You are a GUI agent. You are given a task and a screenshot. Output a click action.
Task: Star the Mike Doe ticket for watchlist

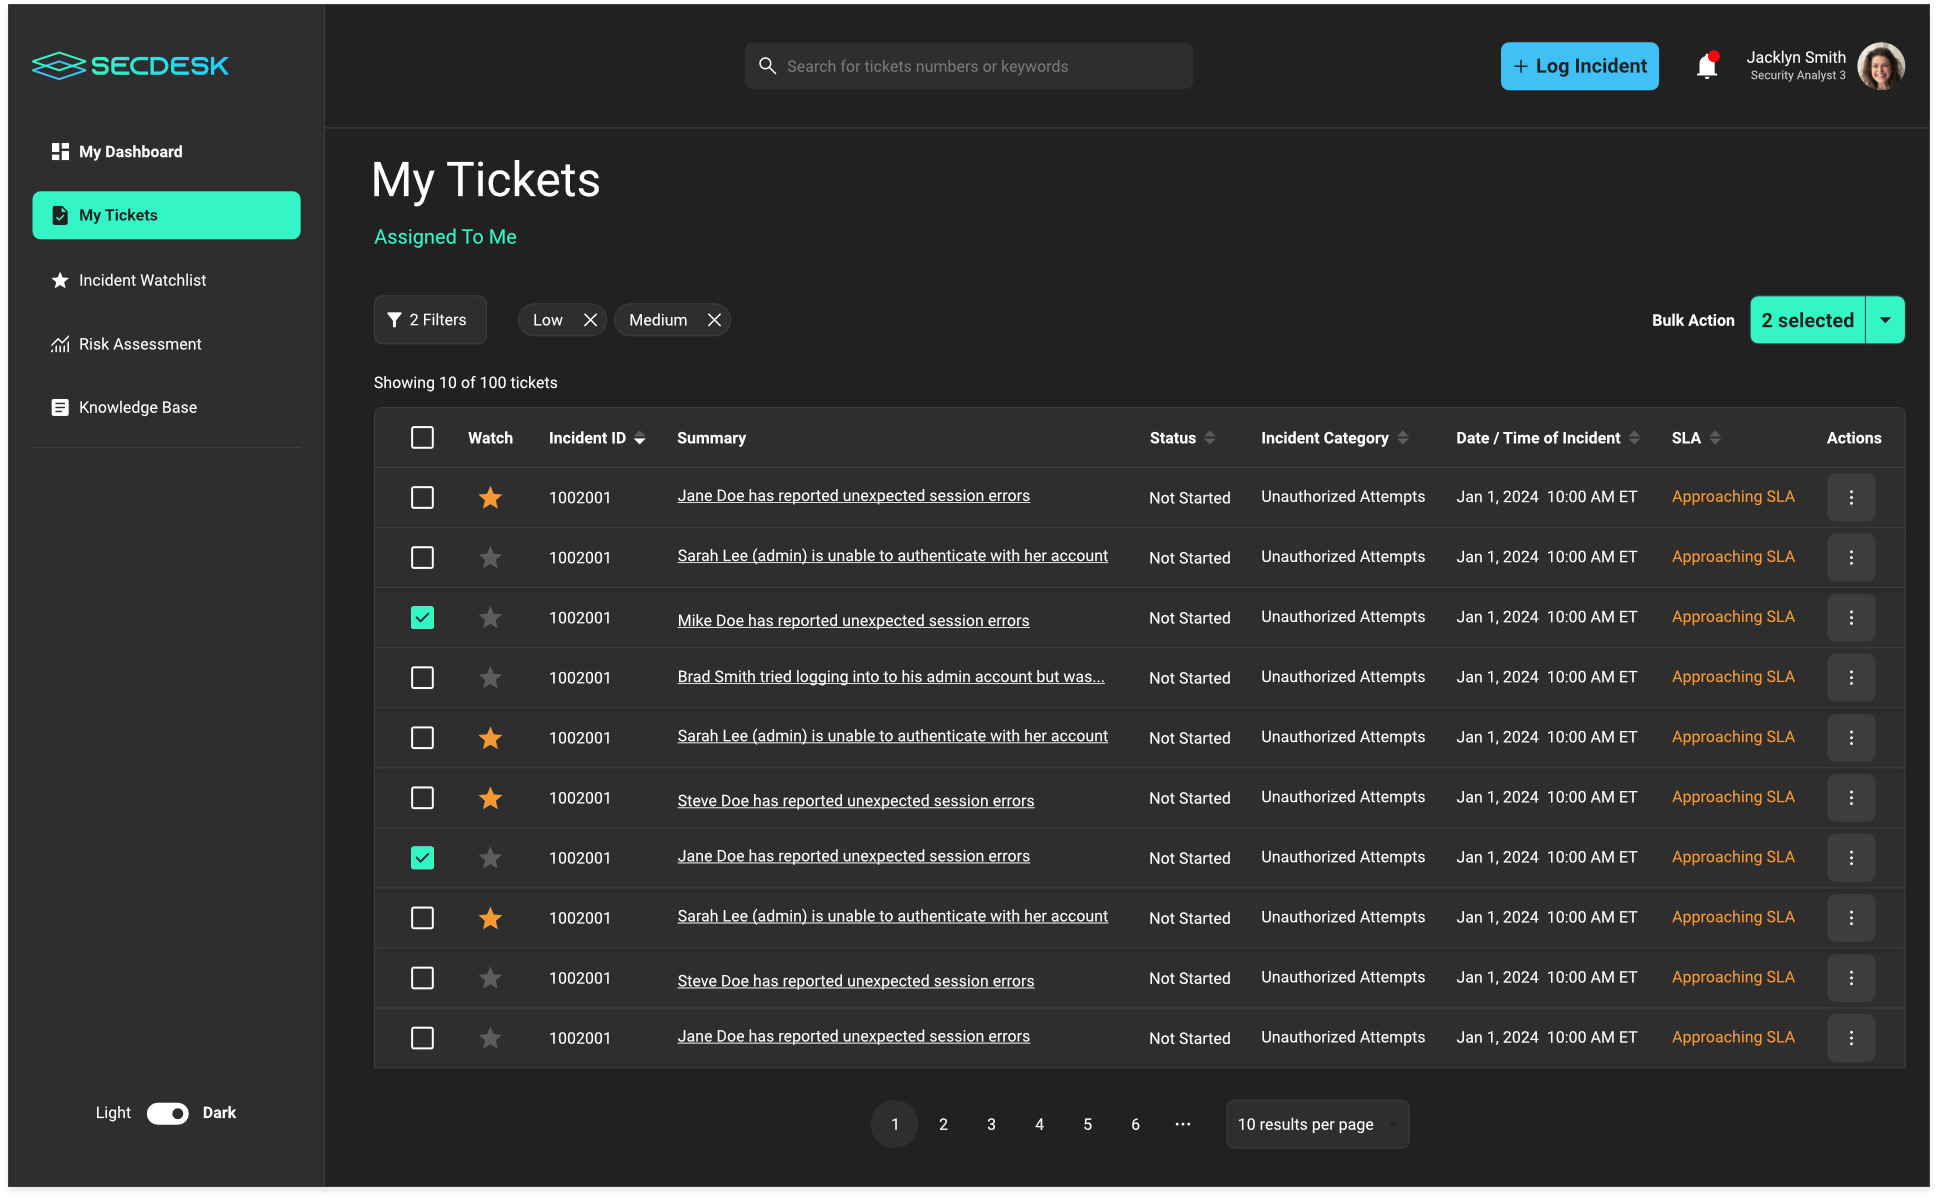pyautogui.click(x=490, y=618)
